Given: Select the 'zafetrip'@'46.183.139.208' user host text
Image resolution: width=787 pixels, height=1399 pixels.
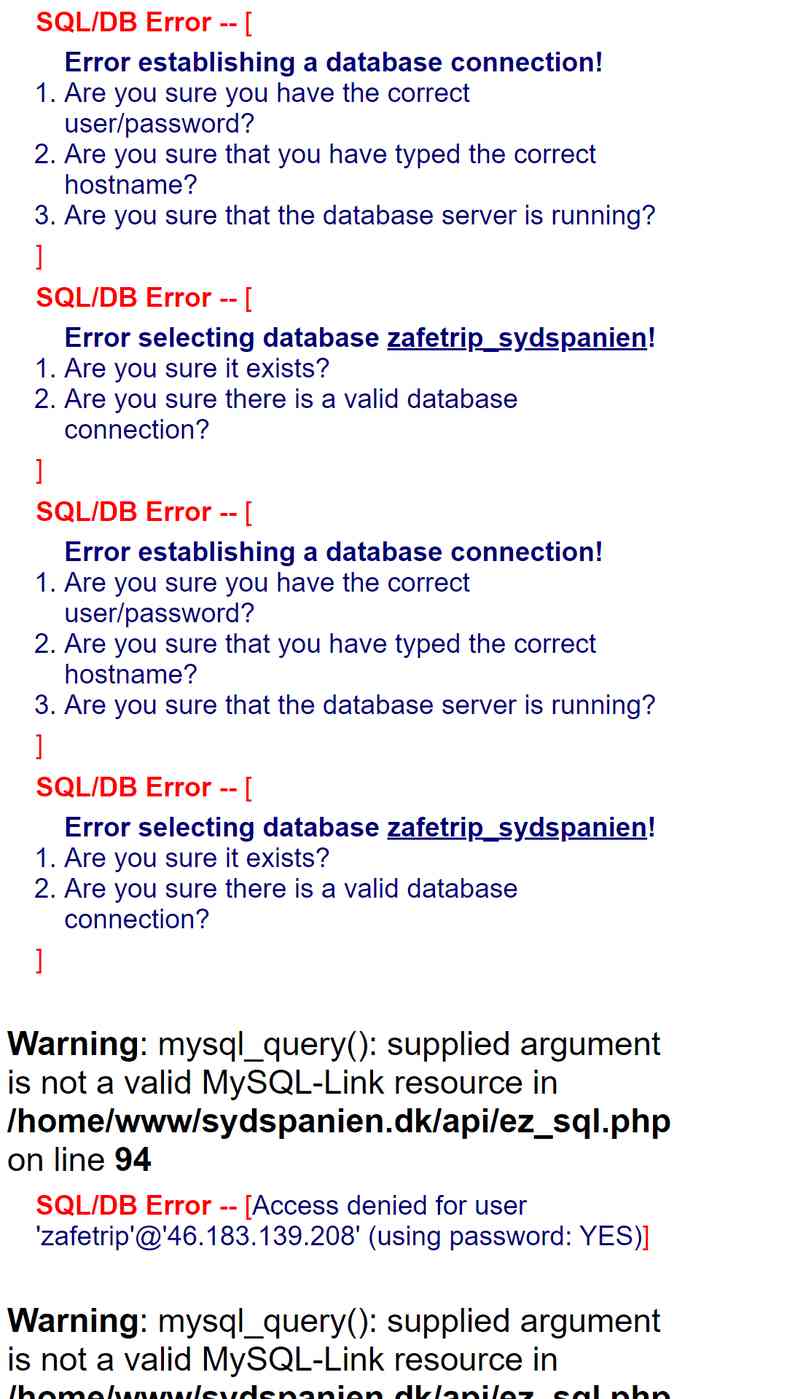Looking at the screenshot, I should click(x=199, y=1237).
